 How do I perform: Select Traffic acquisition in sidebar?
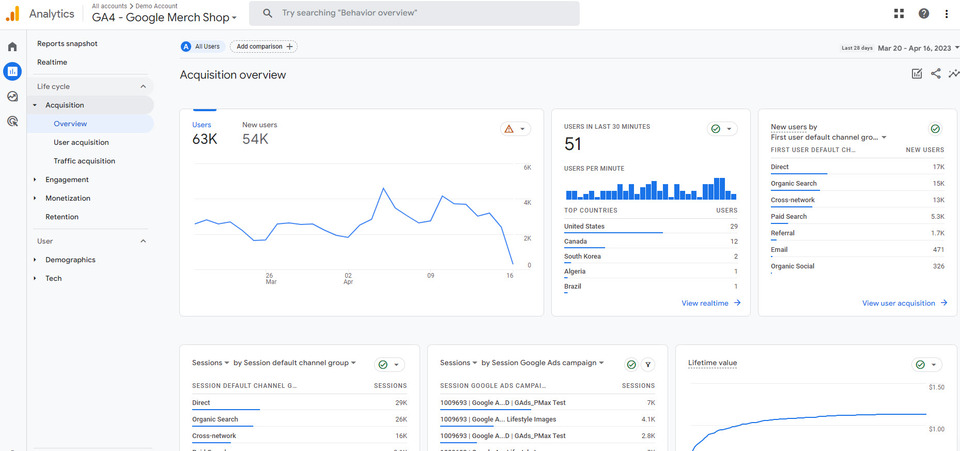click(84, 160)
